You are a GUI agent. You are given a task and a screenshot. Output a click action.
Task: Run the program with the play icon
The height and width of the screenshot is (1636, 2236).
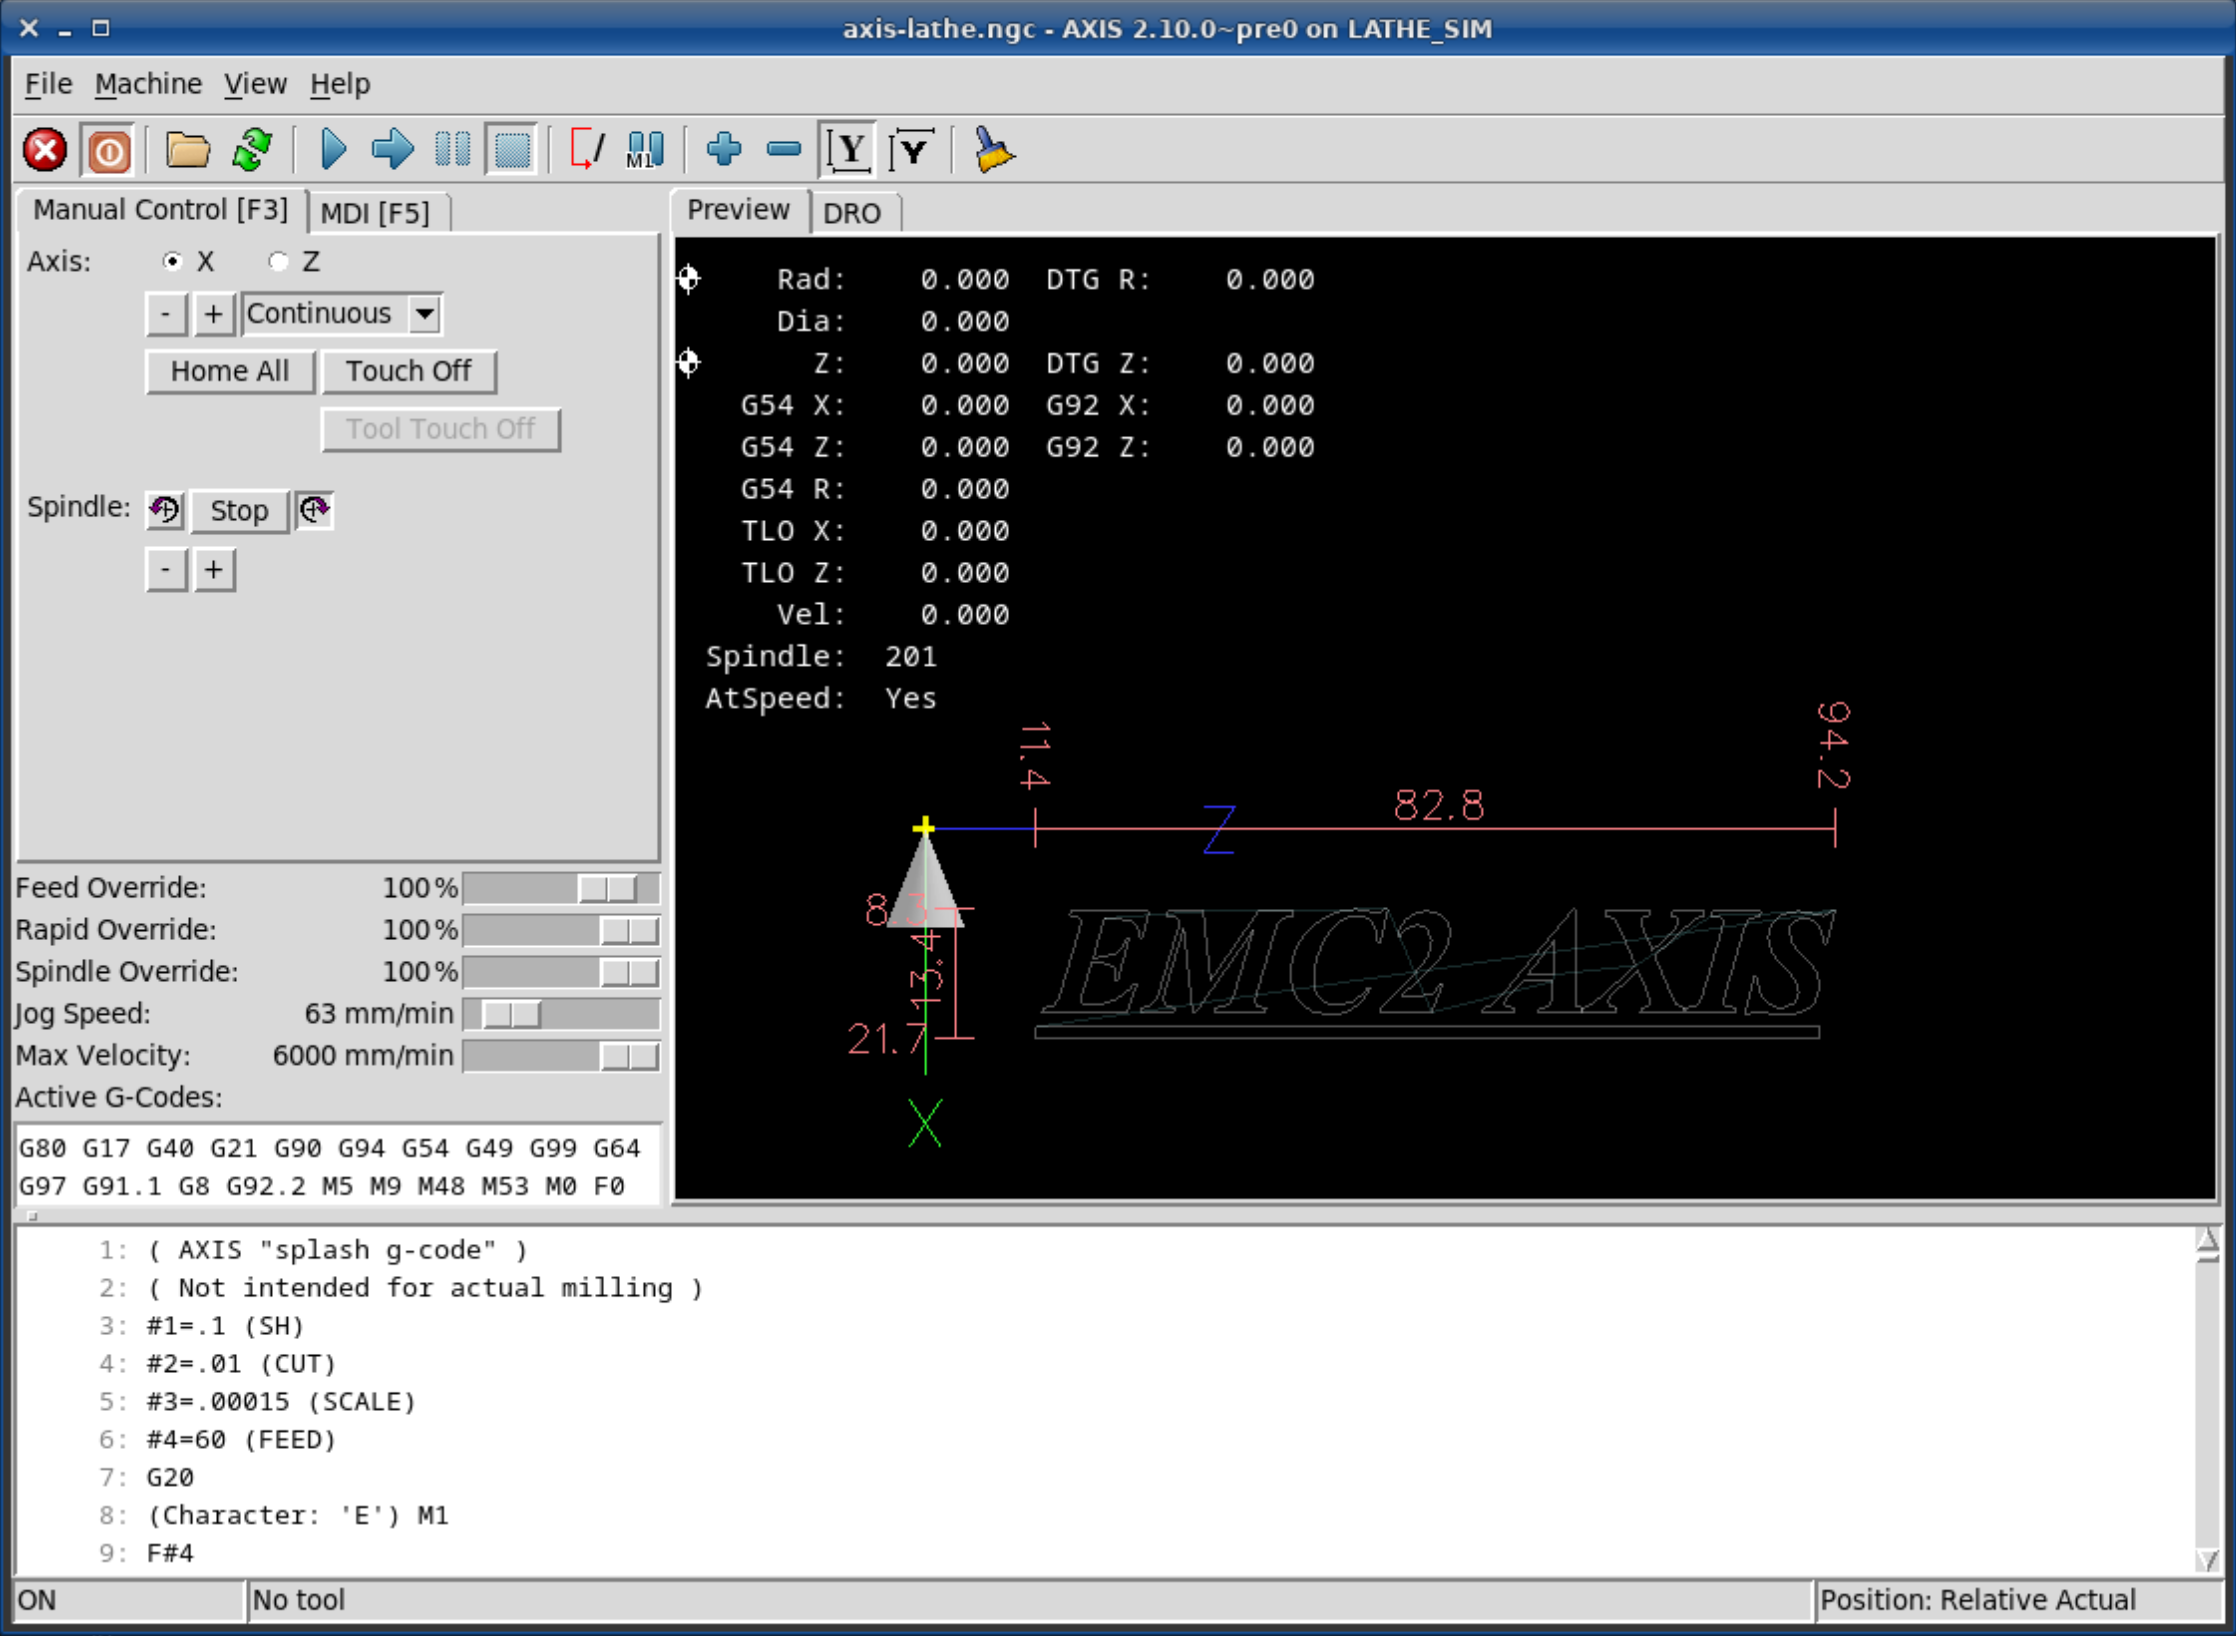point(333,150)
